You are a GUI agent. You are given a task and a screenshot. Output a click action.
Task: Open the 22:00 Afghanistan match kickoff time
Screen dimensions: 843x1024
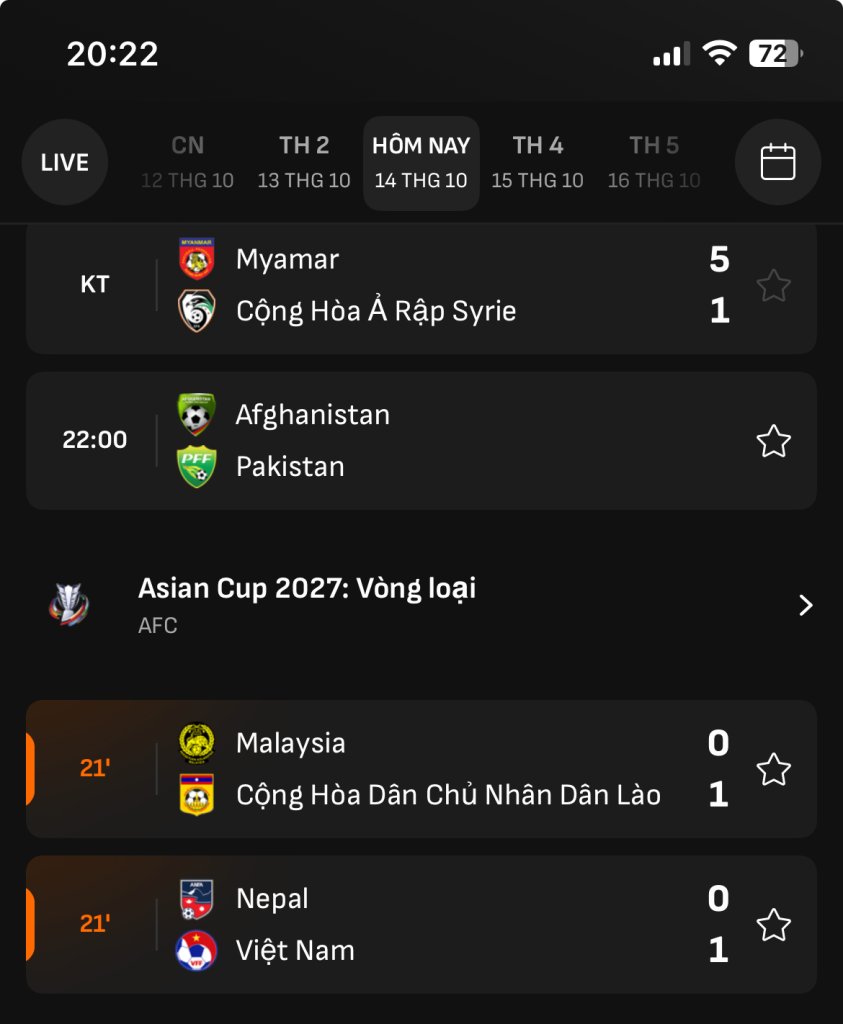coord(95,440)
